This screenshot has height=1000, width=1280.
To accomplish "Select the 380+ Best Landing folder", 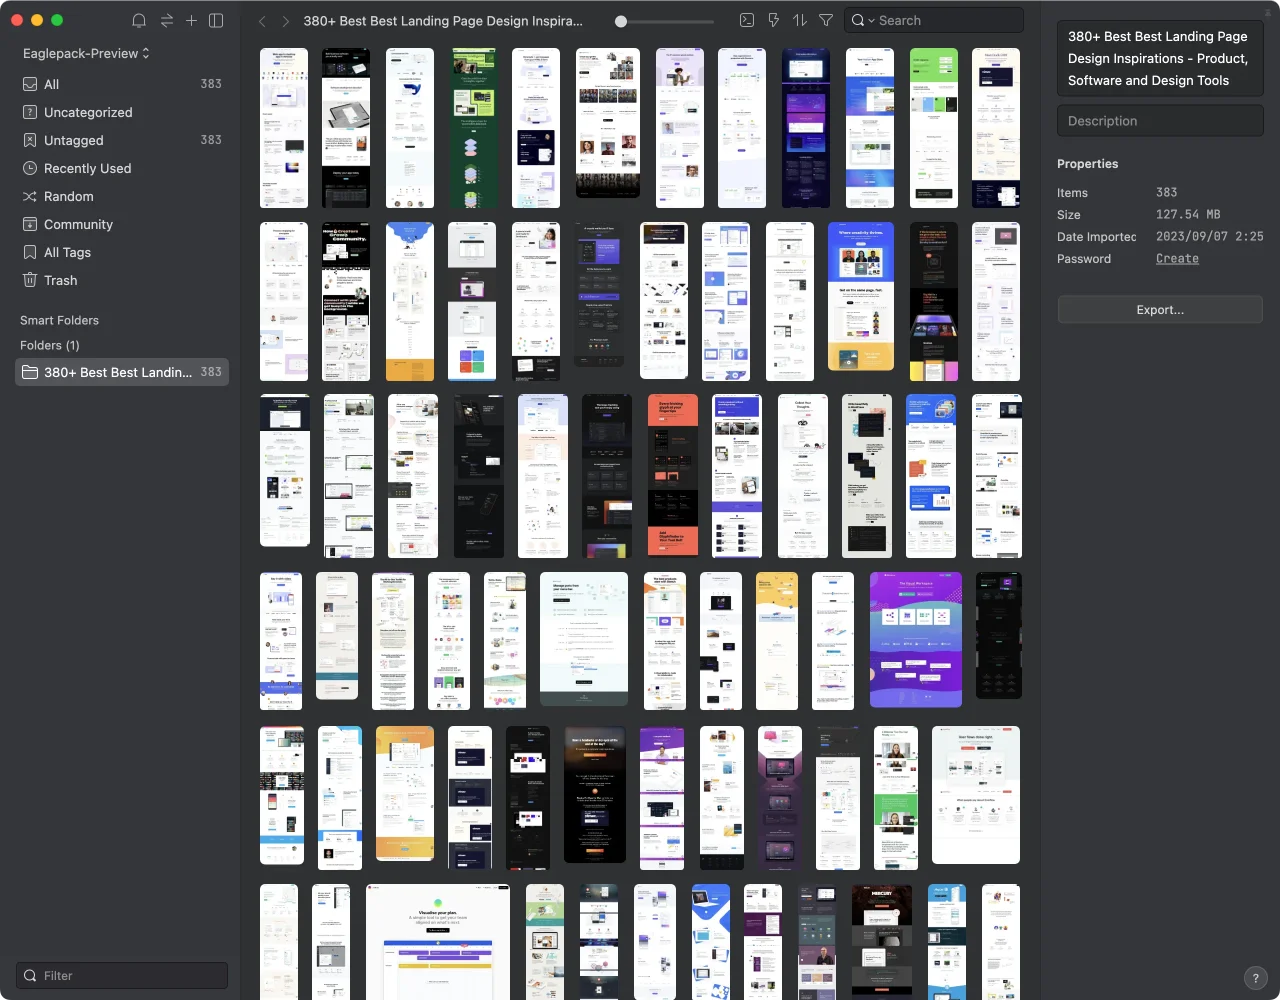I will (x=118, y=372).
